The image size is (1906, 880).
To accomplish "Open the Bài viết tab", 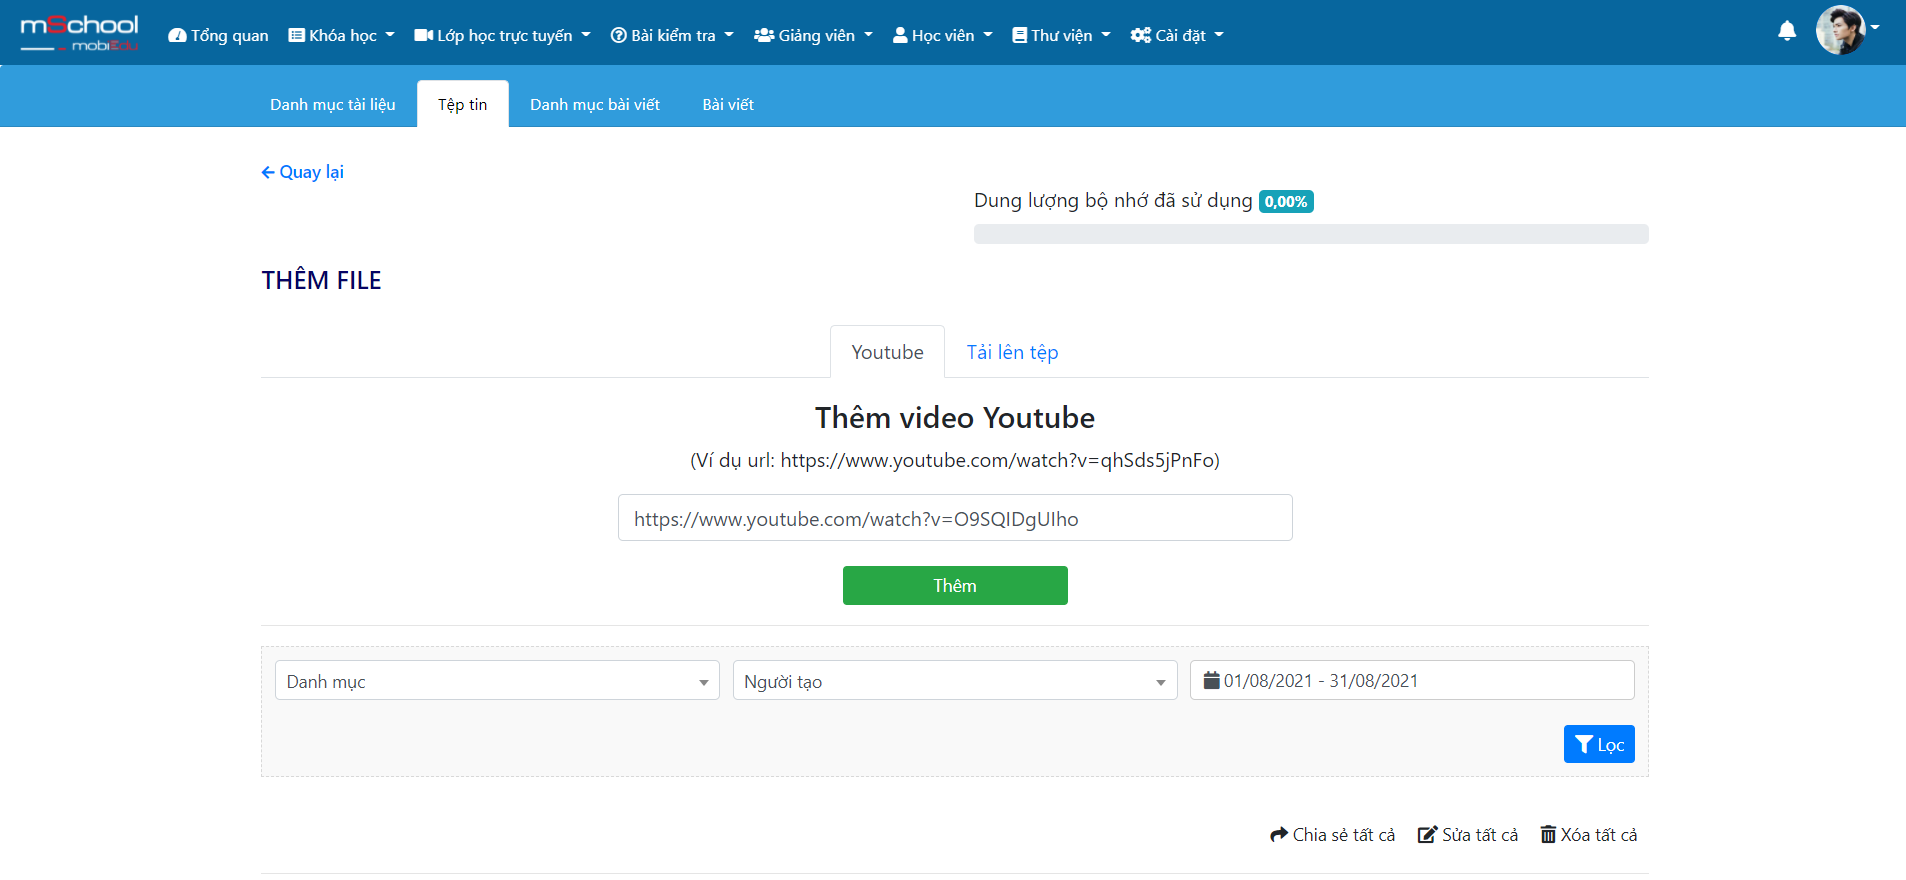I will [x=728, y=104].
